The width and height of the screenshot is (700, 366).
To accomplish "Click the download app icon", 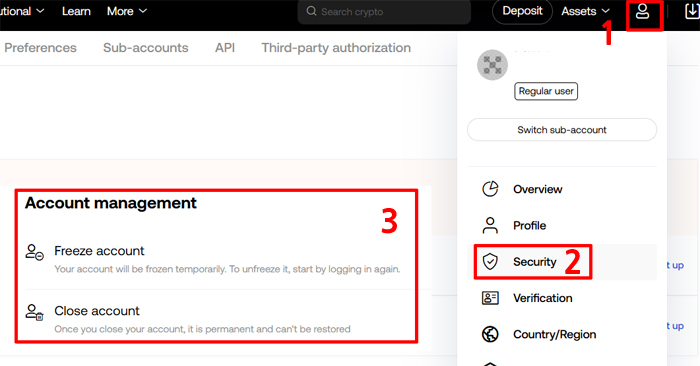I will tap(692, 12).
